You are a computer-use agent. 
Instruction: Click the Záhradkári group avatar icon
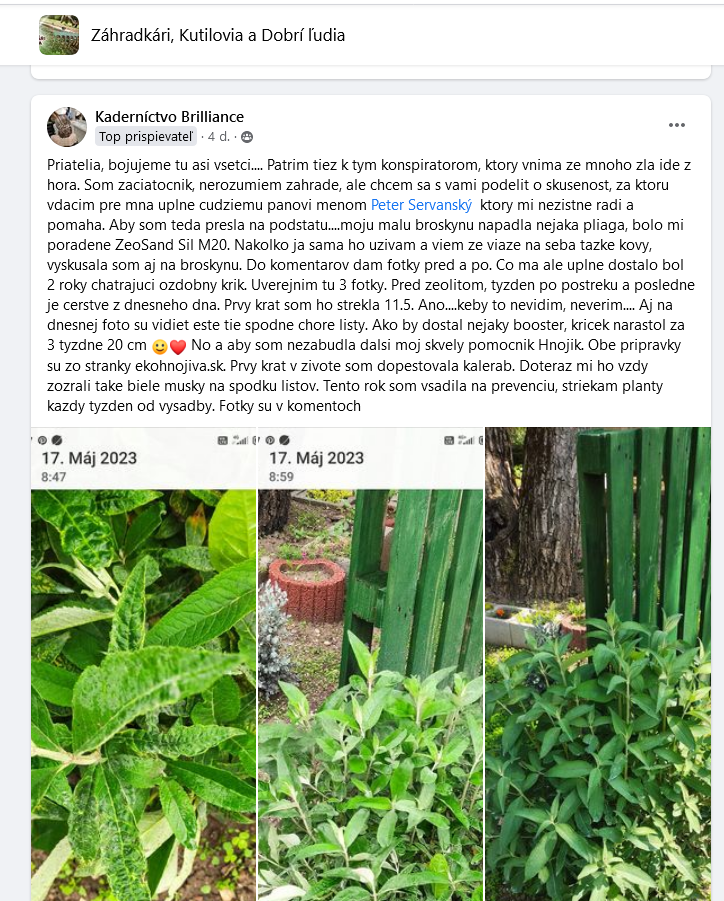pos(59,35)
